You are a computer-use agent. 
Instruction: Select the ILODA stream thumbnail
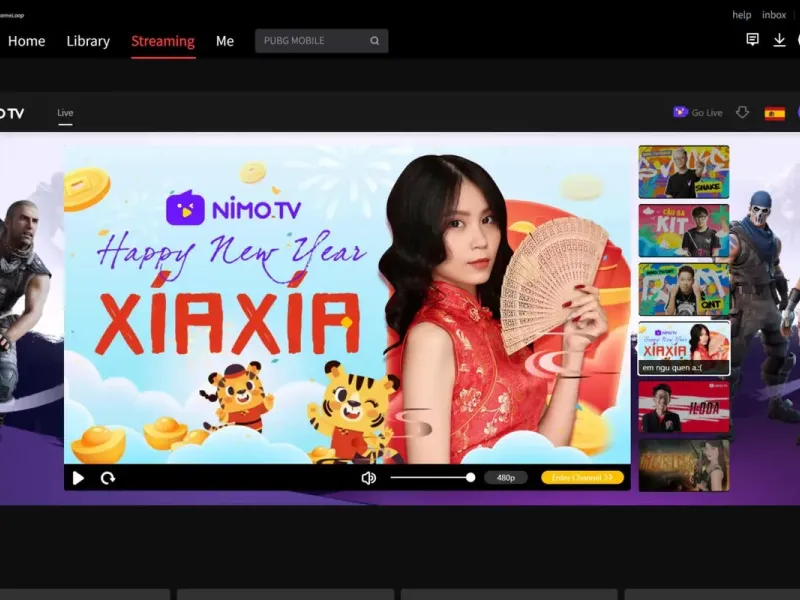(684, 407)
